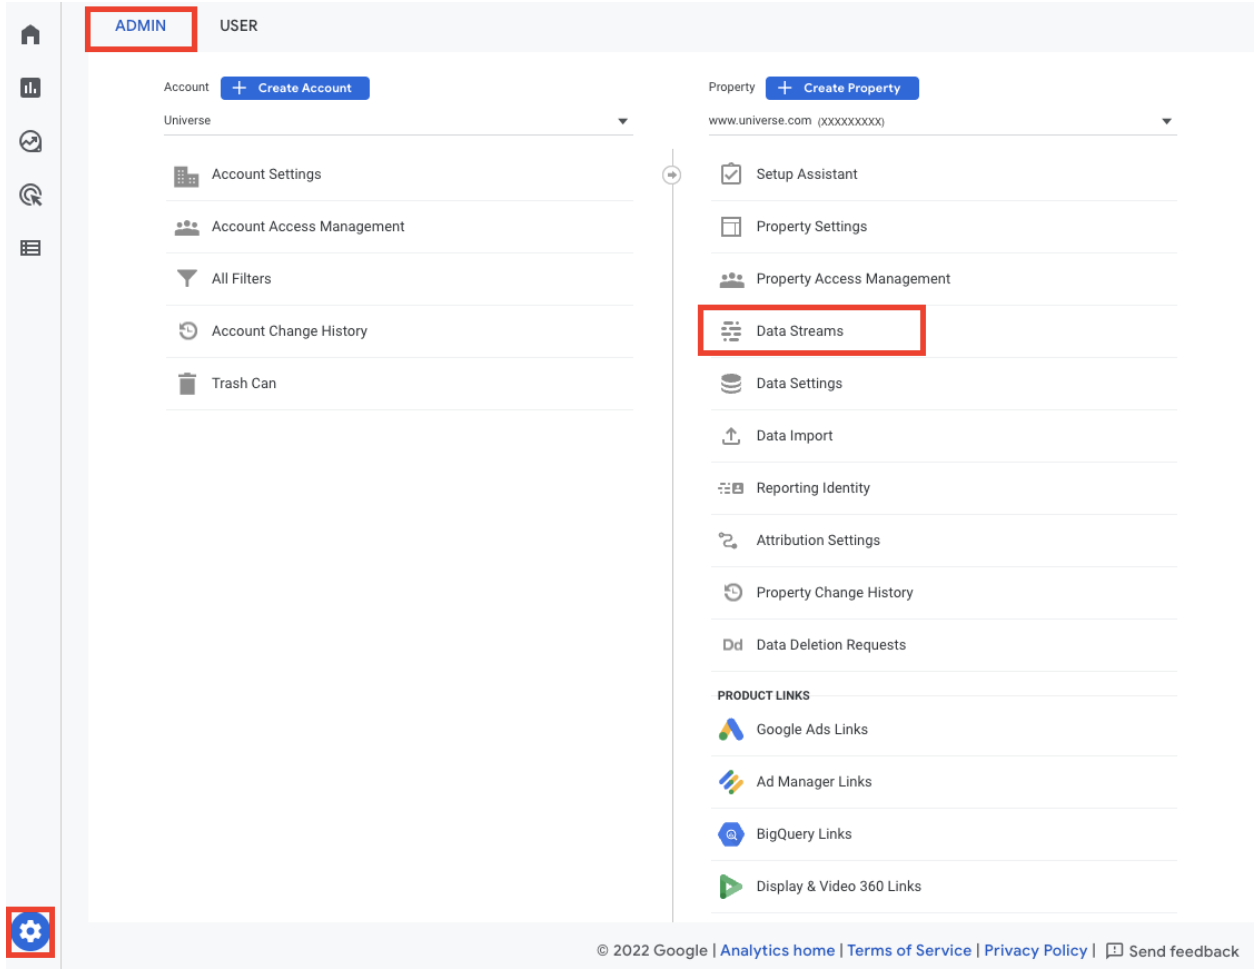1258x970 pixels.
Task: Click the Create Account button
Action: pos(295,88)
